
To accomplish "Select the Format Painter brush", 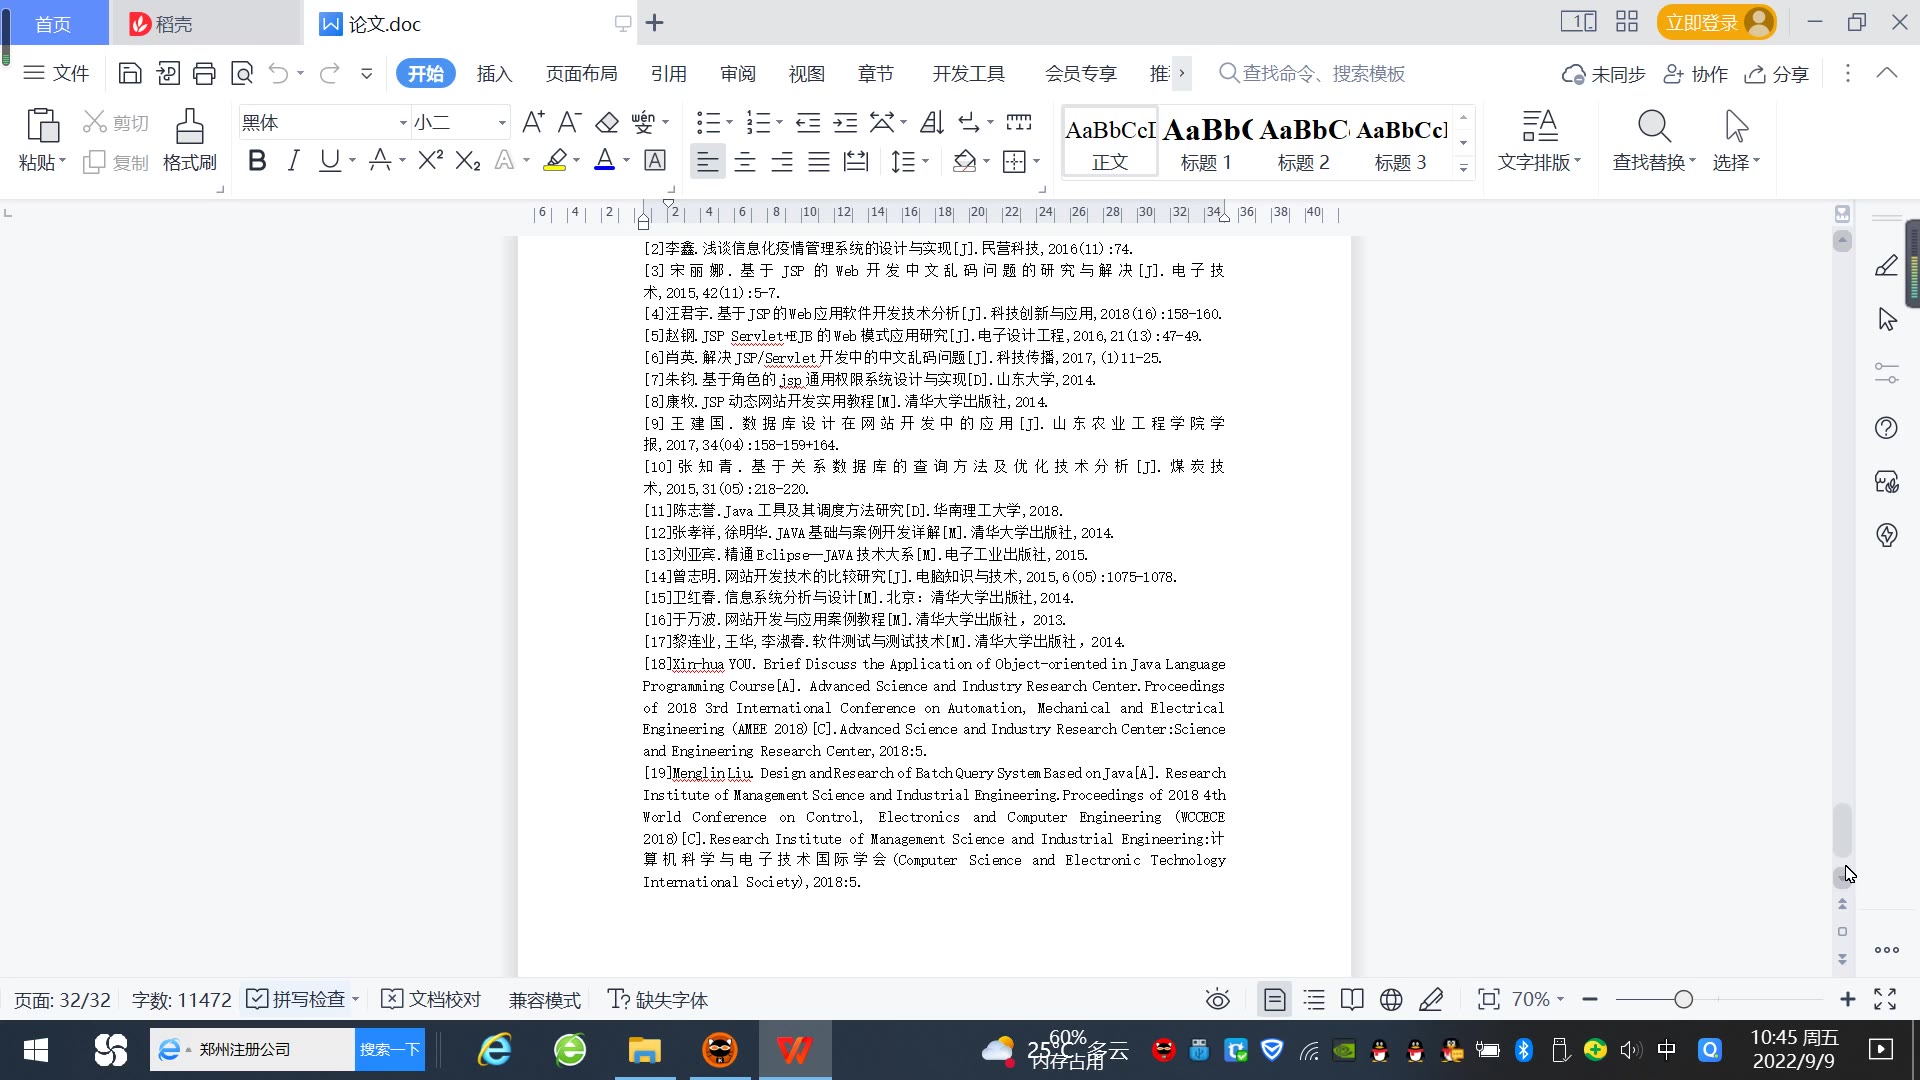I will coord(190,127).
